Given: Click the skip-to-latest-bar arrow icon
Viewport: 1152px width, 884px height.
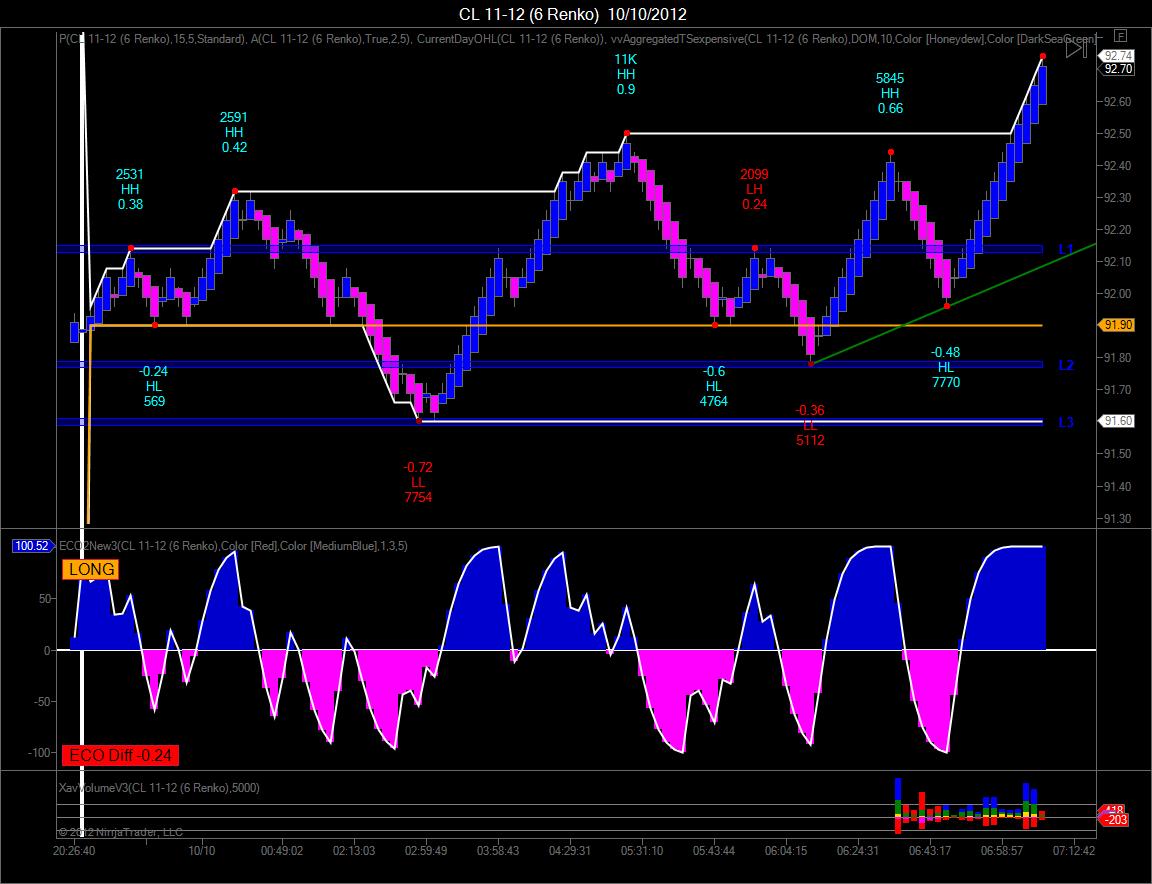Looking at the screenshot, I should pos(1076,49).
